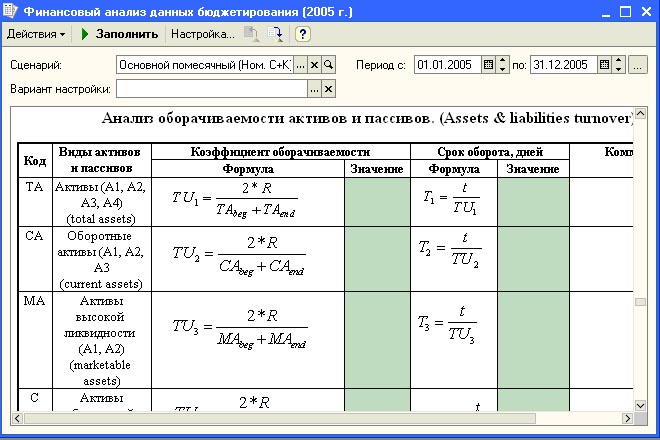Click vertical scrollbar down arrow
The width and height of the screenshot is (660, 440).
pos(640,405)
